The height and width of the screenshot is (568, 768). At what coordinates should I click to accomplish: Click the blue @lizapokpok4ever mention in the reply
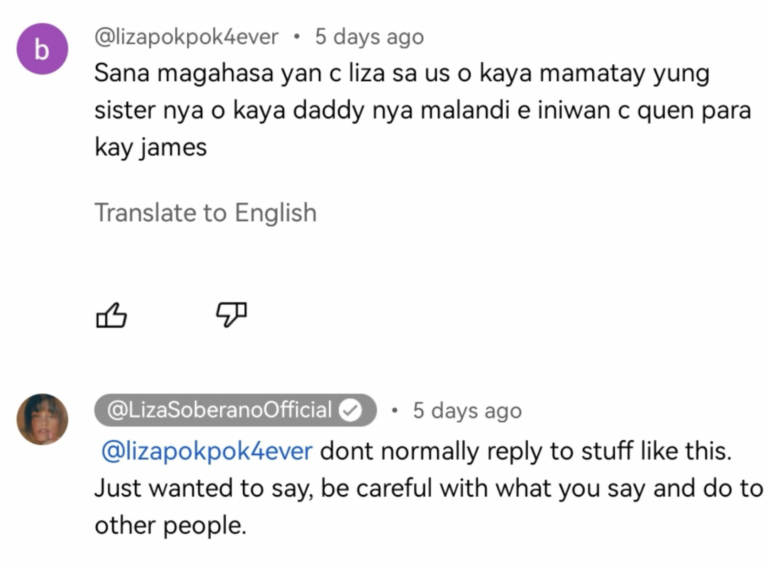207,451
